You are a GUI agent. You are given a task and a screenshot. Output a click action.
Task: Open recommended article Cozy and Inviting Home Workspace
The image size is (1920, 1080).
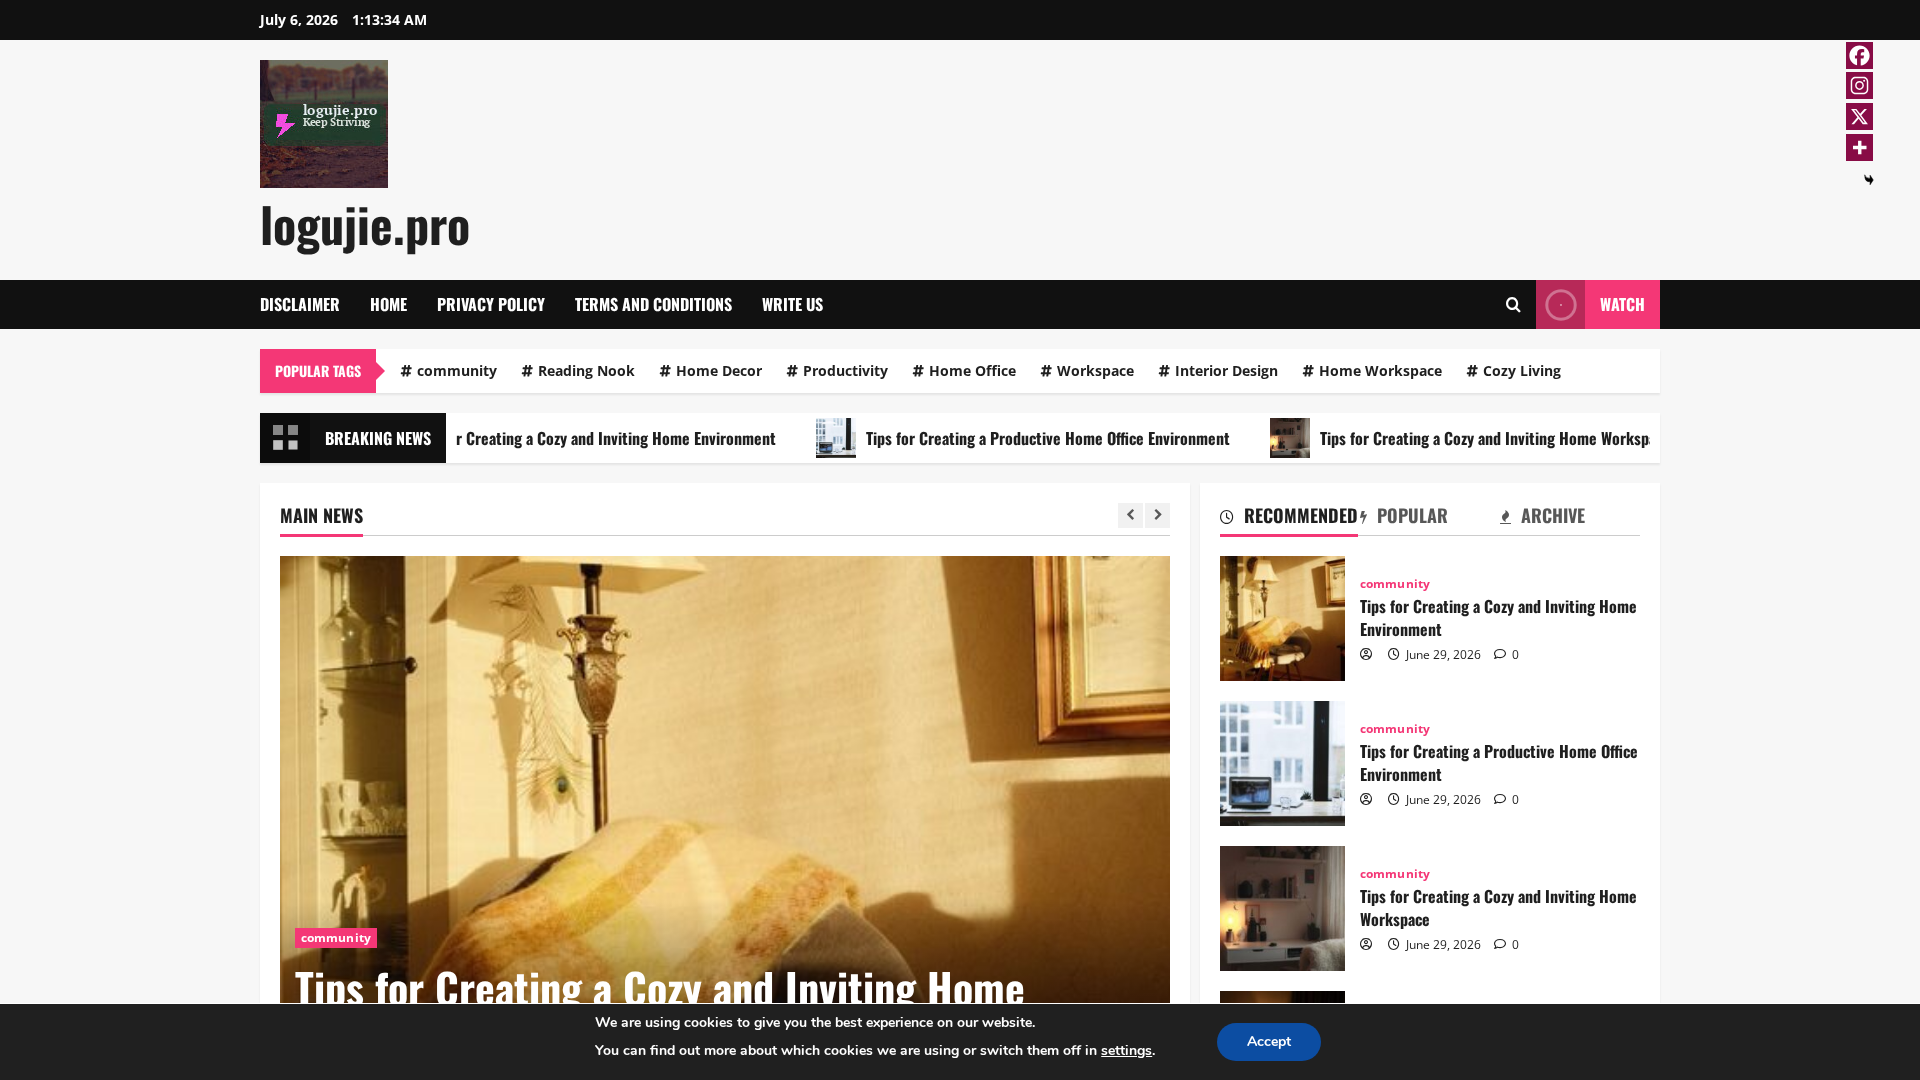pyautogui.click(x=1498, y=908)
